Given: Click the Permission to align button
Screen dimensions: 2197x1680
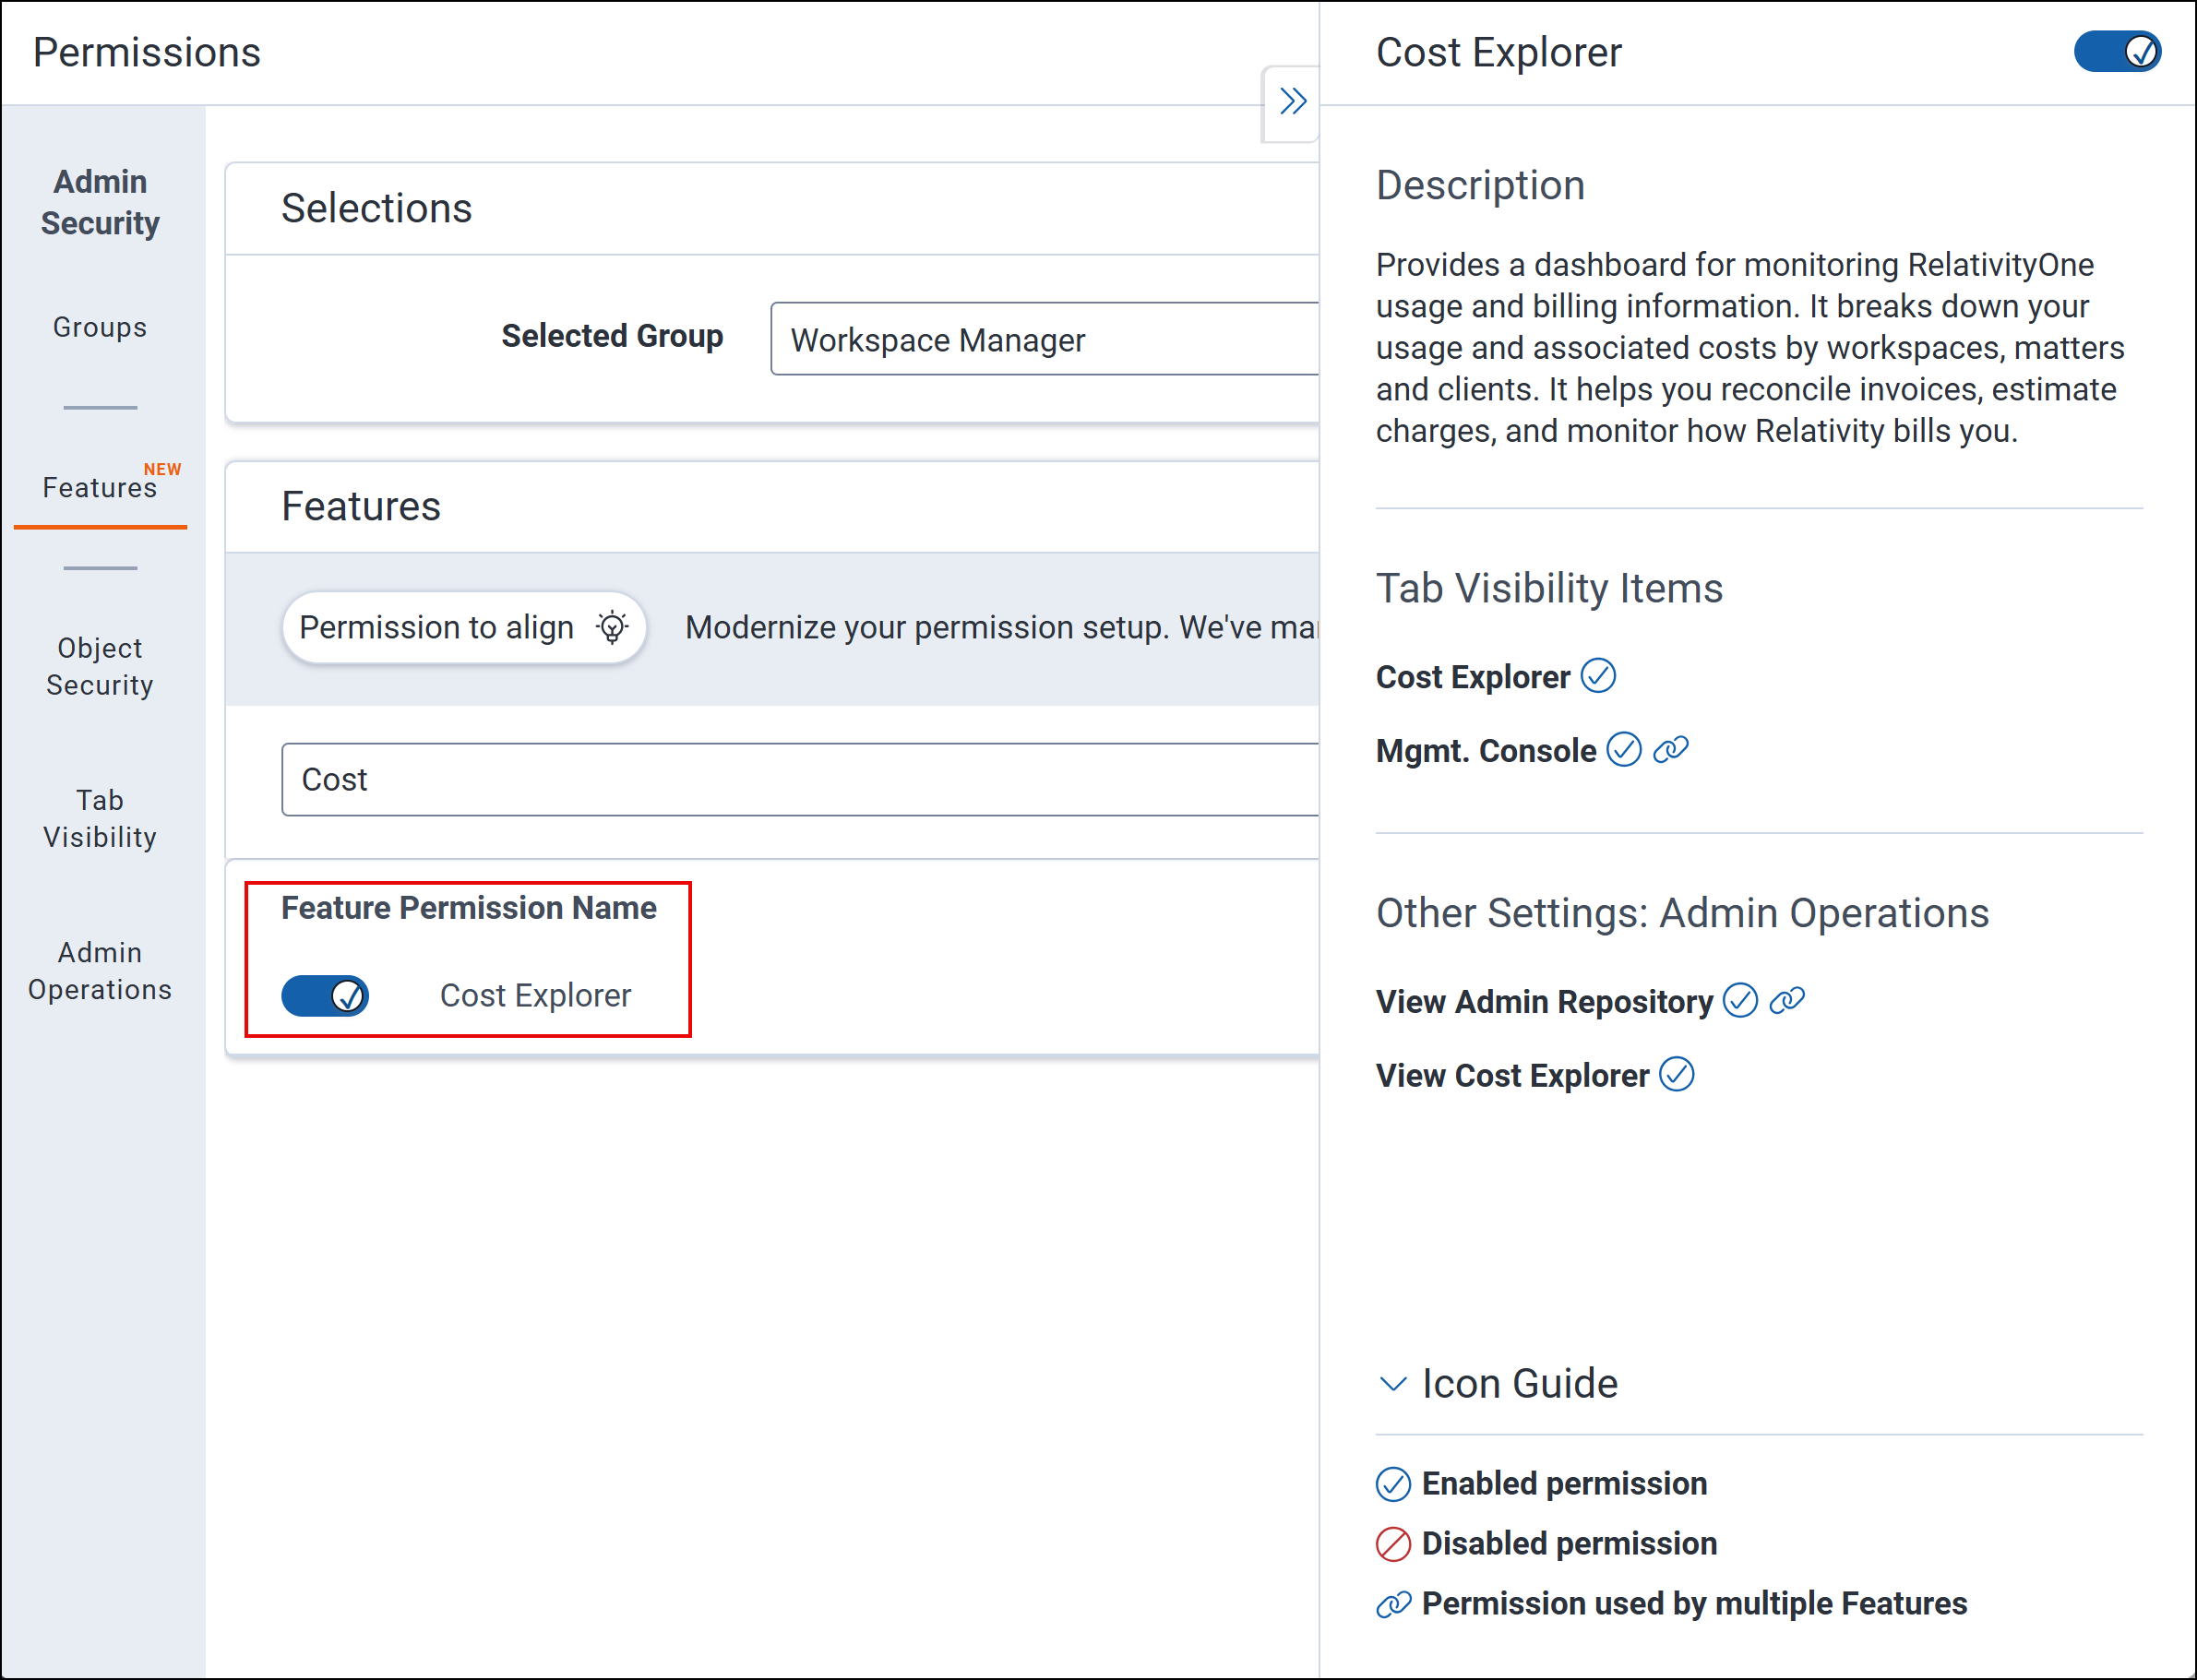Looking at the screenshot, I should click(x=464, y=628).
